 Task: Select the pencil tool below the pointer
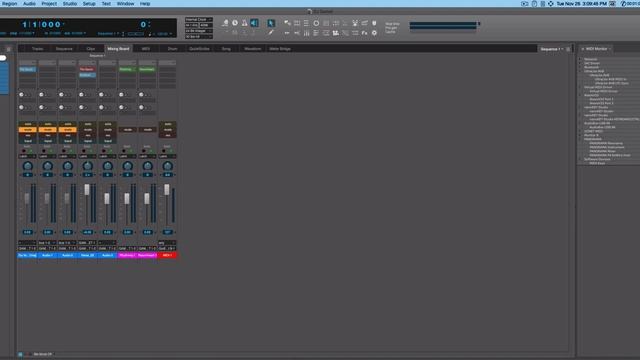coord(271,33)
